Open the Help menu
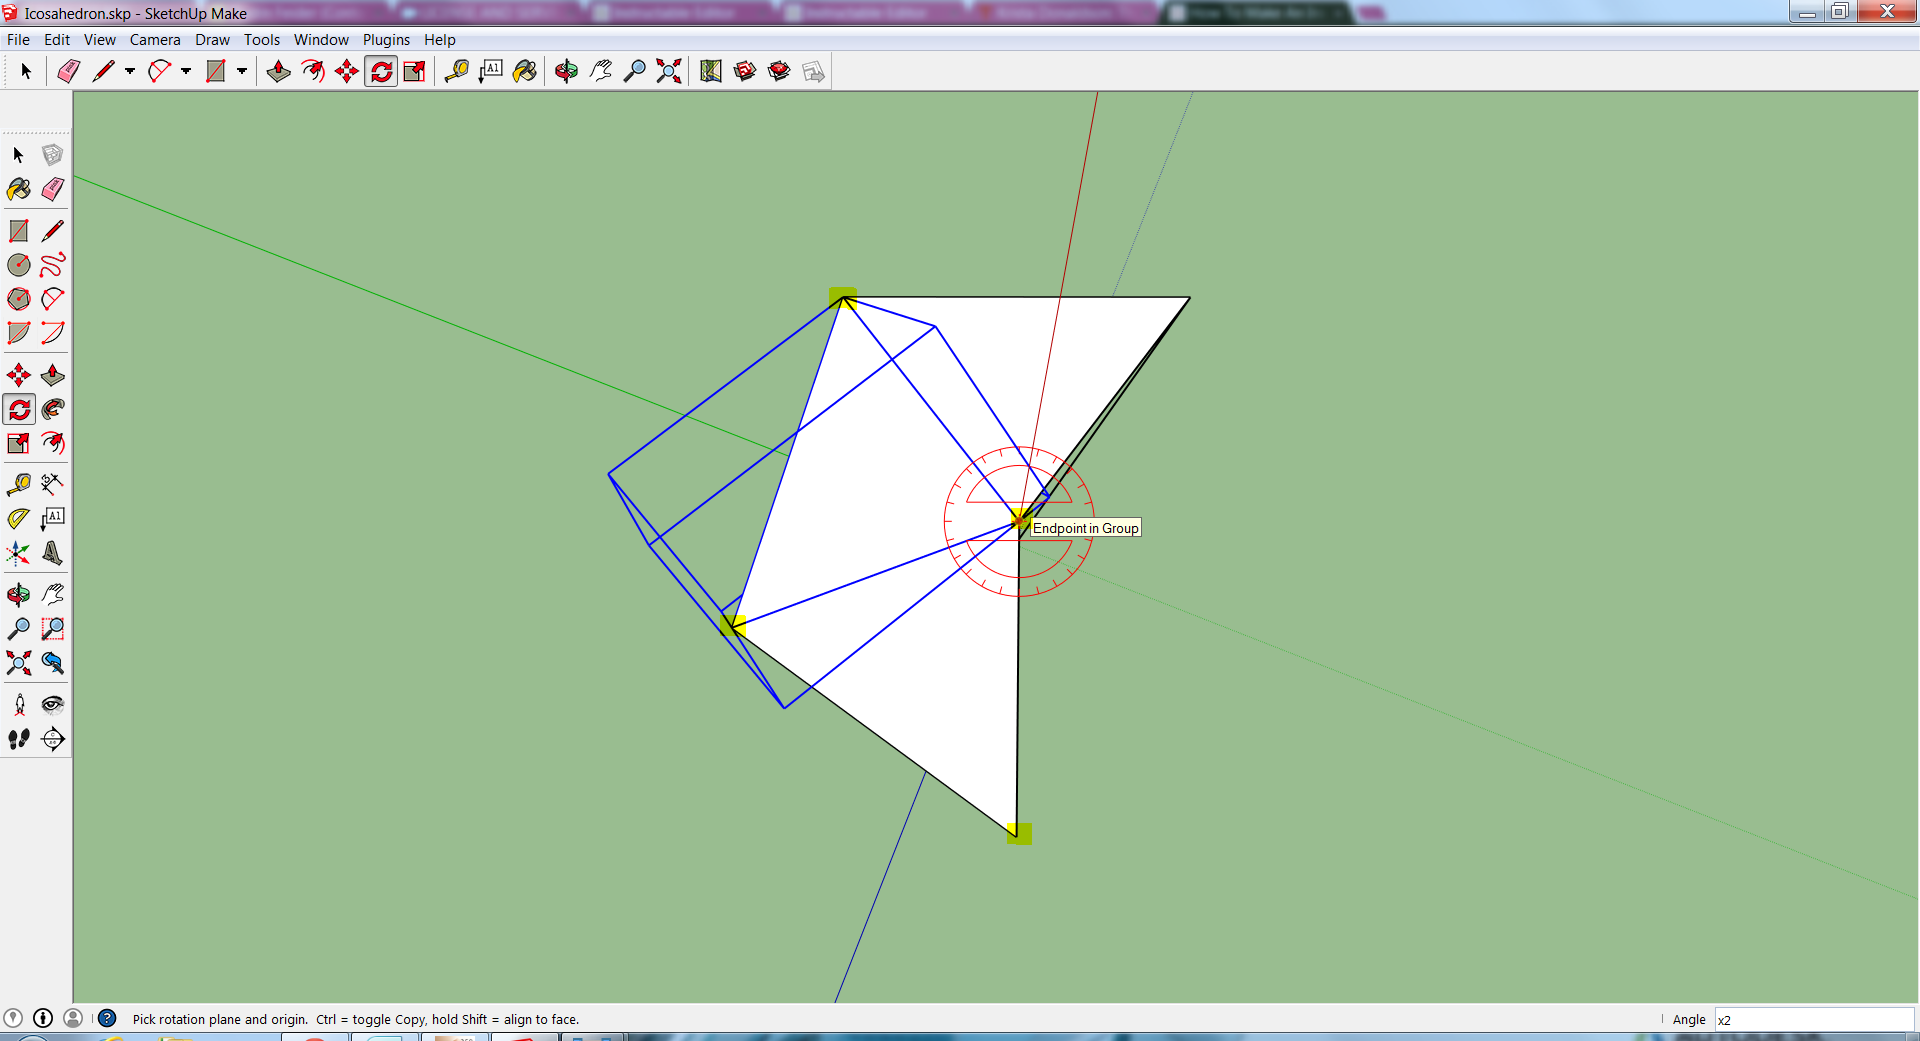This screenshot has height=1041, width=1920. click(440, 40)
